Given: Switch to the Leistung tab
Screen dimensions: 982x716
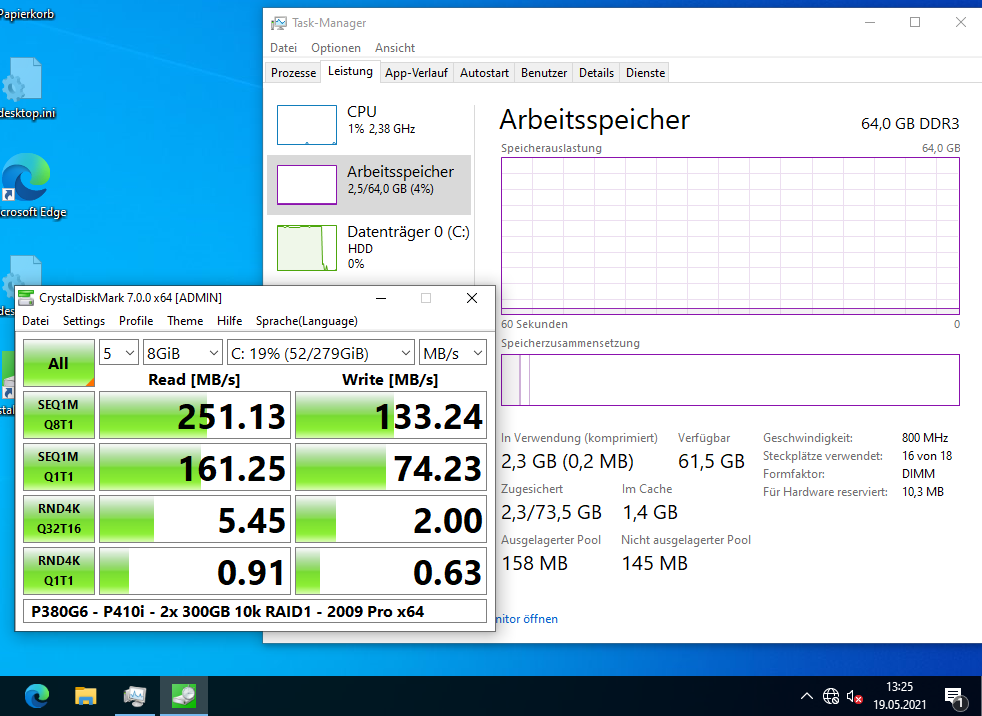Looking at the screenshot, I should 350,71.
